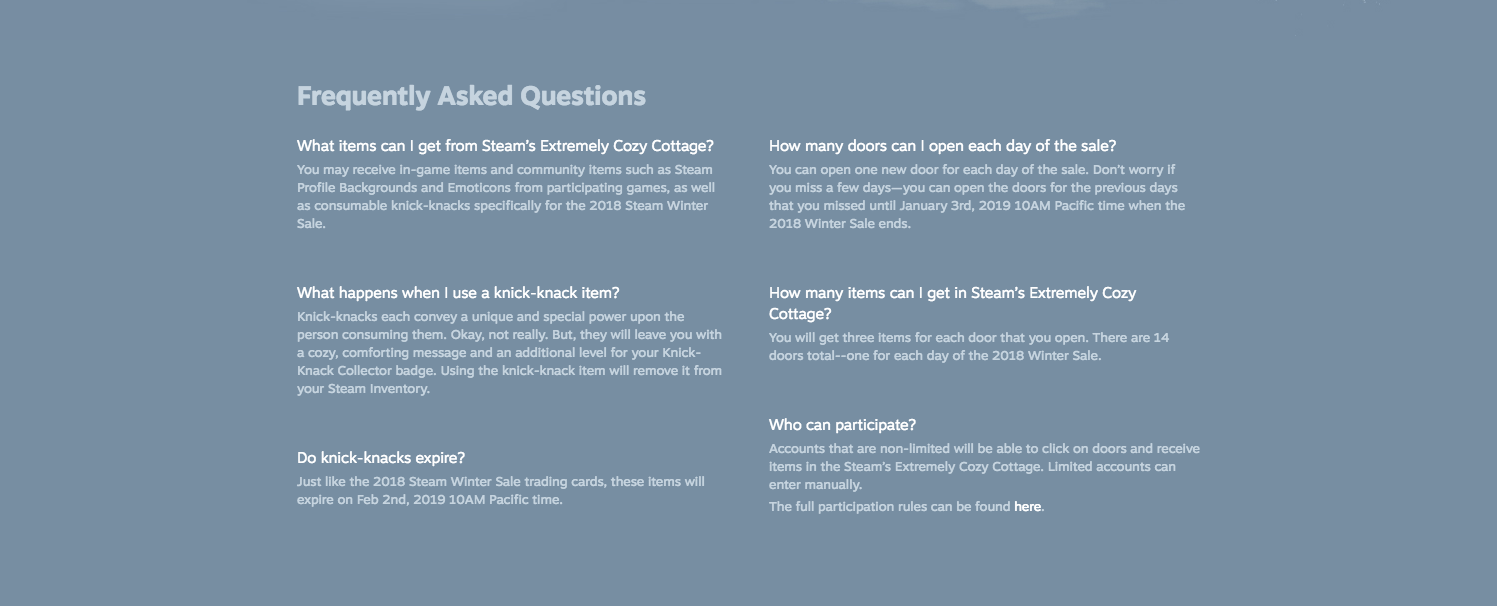
Task: Click the 'Do knick-knacks expire?' question
Action: (x=381, y=458)
